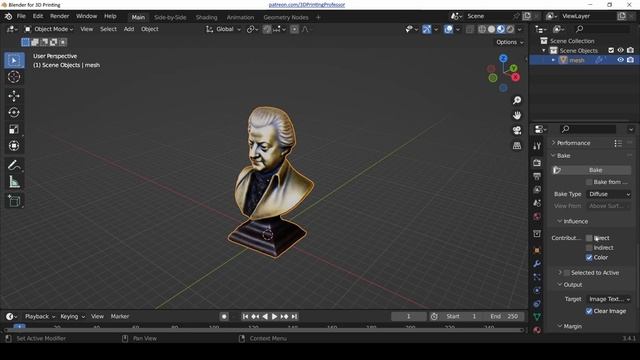Image resolution: width=640 pixels, height=360 pixels.
Task: Open the viewport Add menu
Action: coord(129,29)
